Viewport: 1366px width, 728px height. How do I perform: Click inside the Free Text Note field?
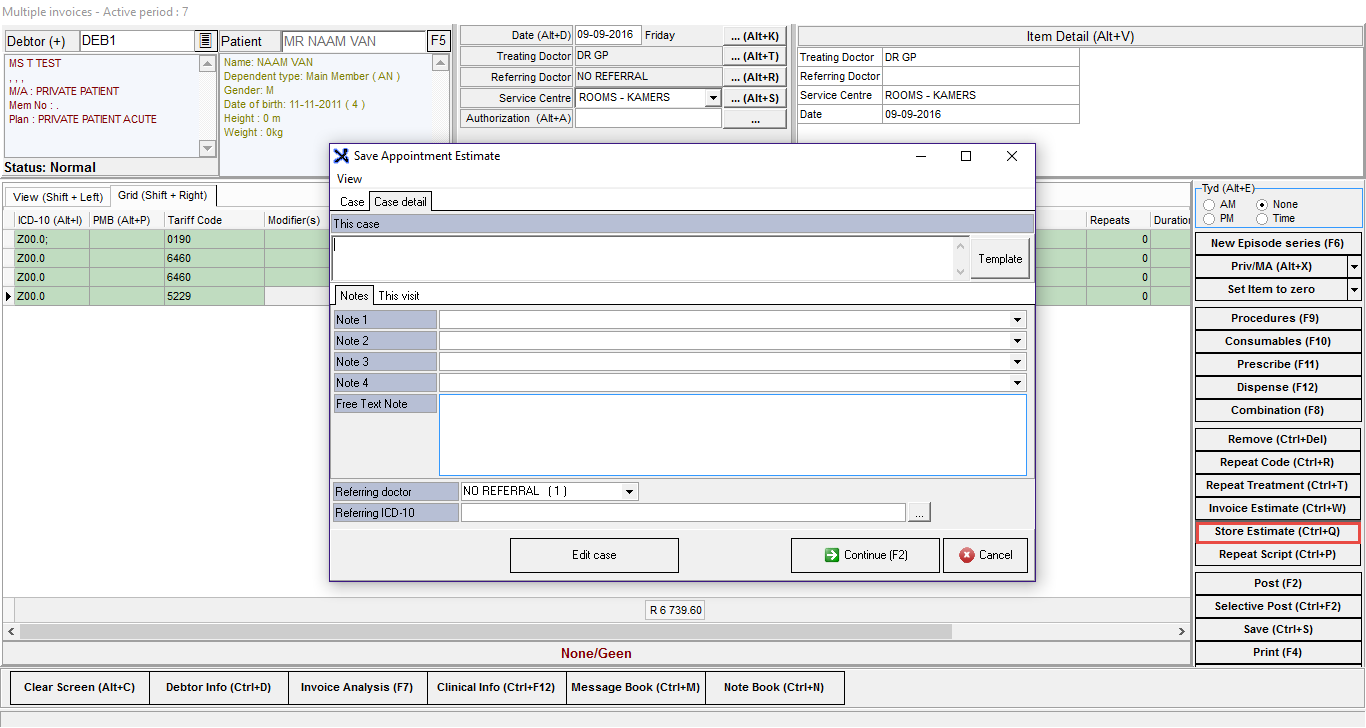[732, 435]
